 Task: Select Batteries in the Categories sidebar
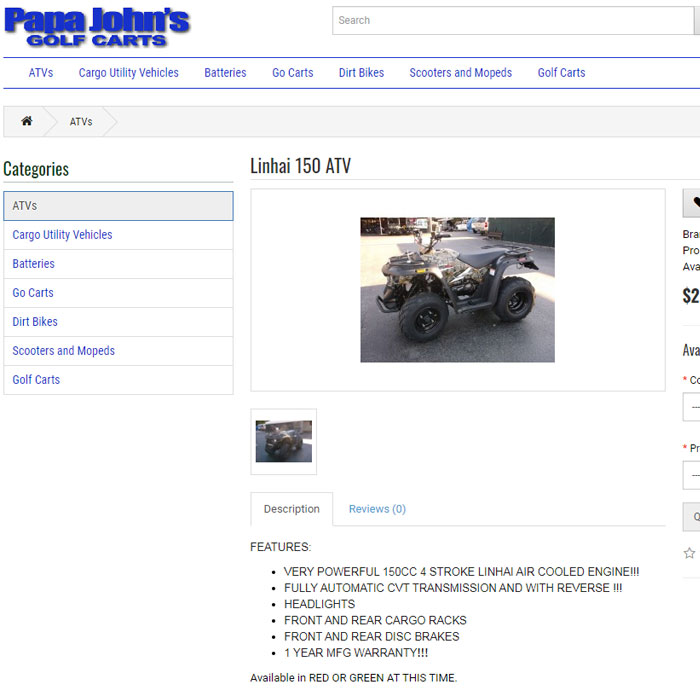[x=34, y=264]
